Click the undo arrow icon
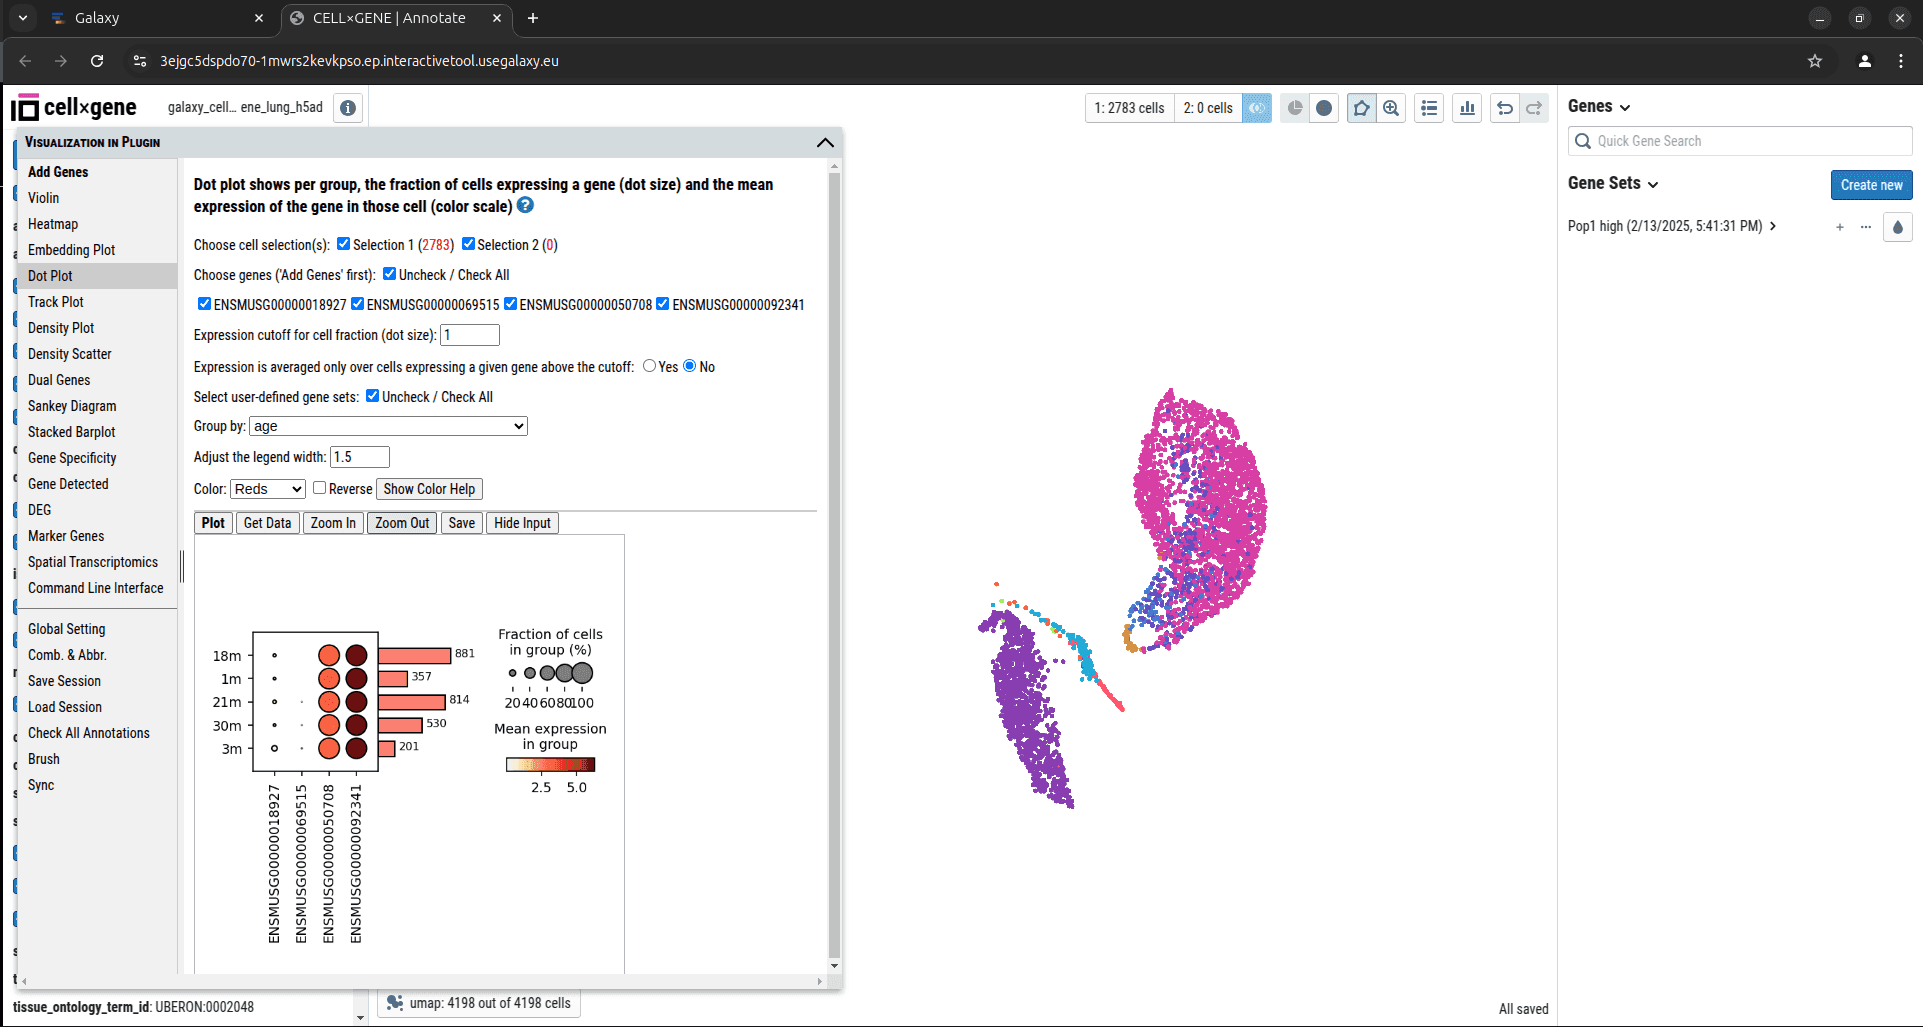 pos(1505,108)
